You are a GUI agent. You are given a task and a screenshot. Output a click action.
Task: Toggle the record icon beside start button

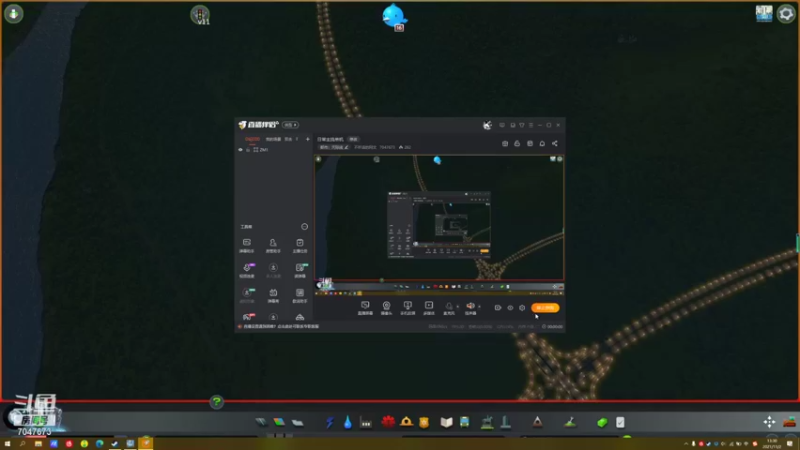pyautogui.click(x=498, y=308)
